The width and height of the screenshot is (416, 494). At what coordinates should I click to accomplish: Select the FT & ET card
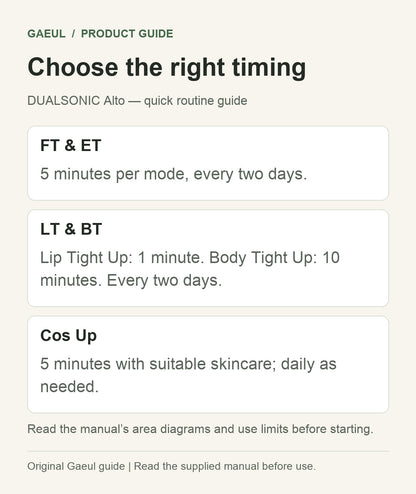(x=208, y=163)
